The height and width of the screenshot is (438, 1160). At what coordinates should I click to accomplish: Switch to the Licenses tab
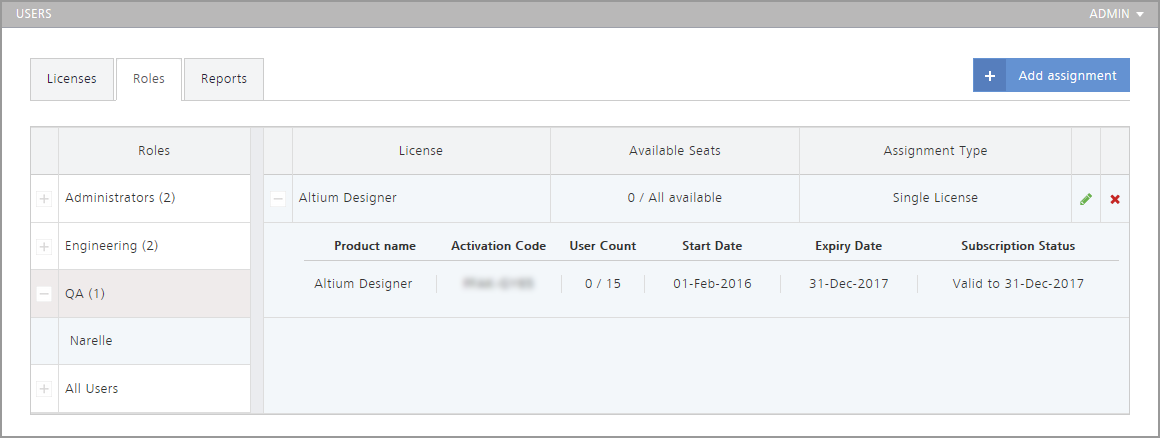72,79
